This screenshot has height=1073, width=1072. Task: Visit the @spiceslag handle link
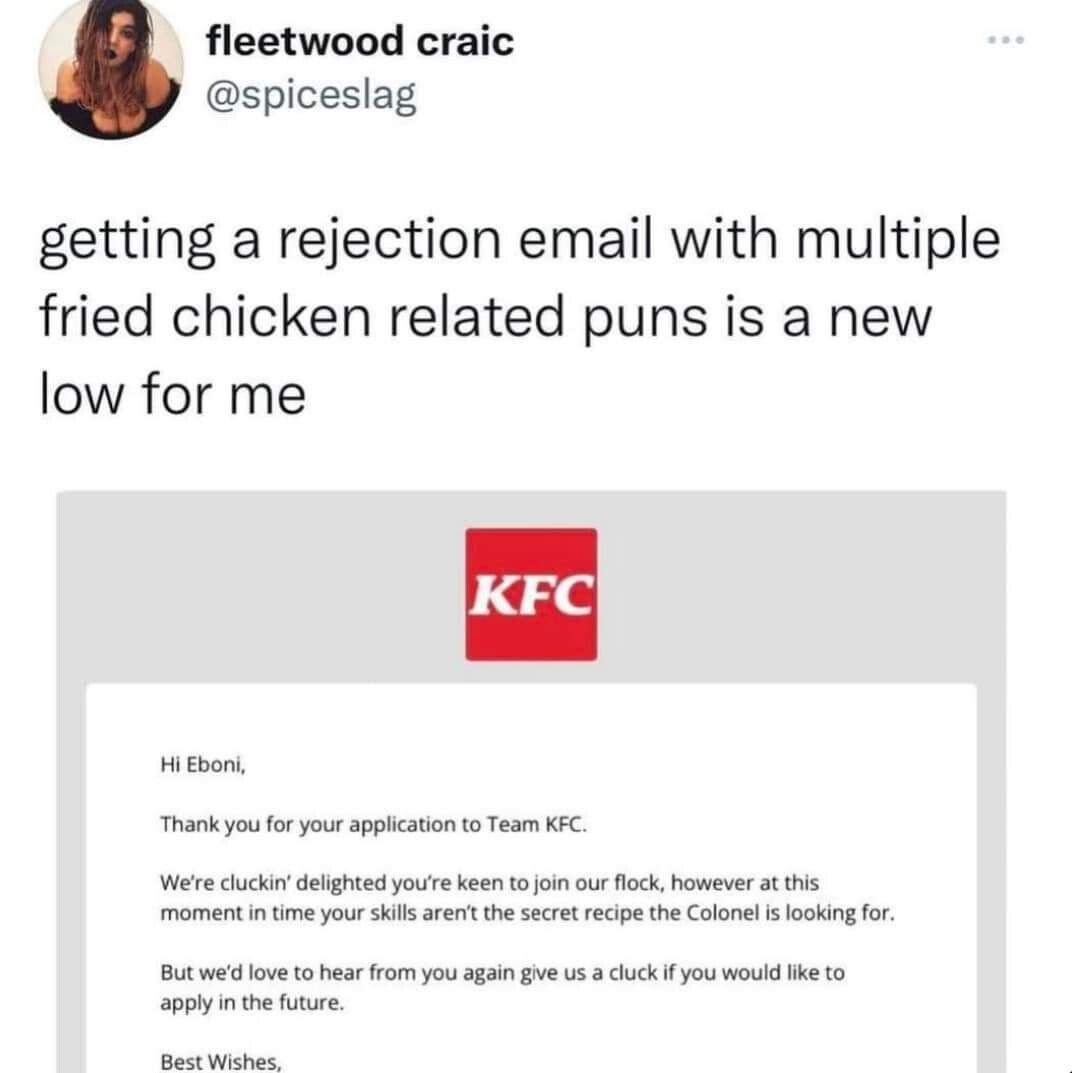click(310, 97)
